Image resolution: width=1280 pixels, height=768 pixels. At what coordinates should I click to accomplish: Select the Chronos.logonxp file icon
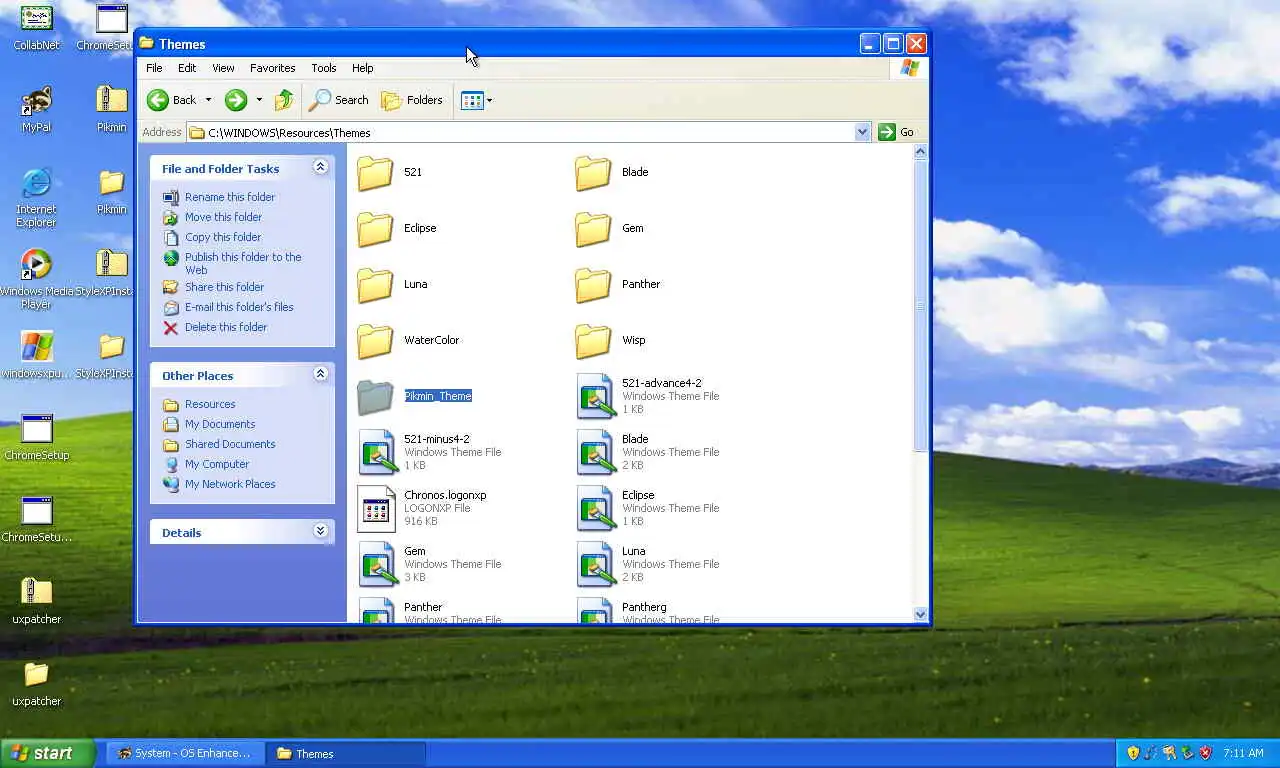tap(376, 509)
